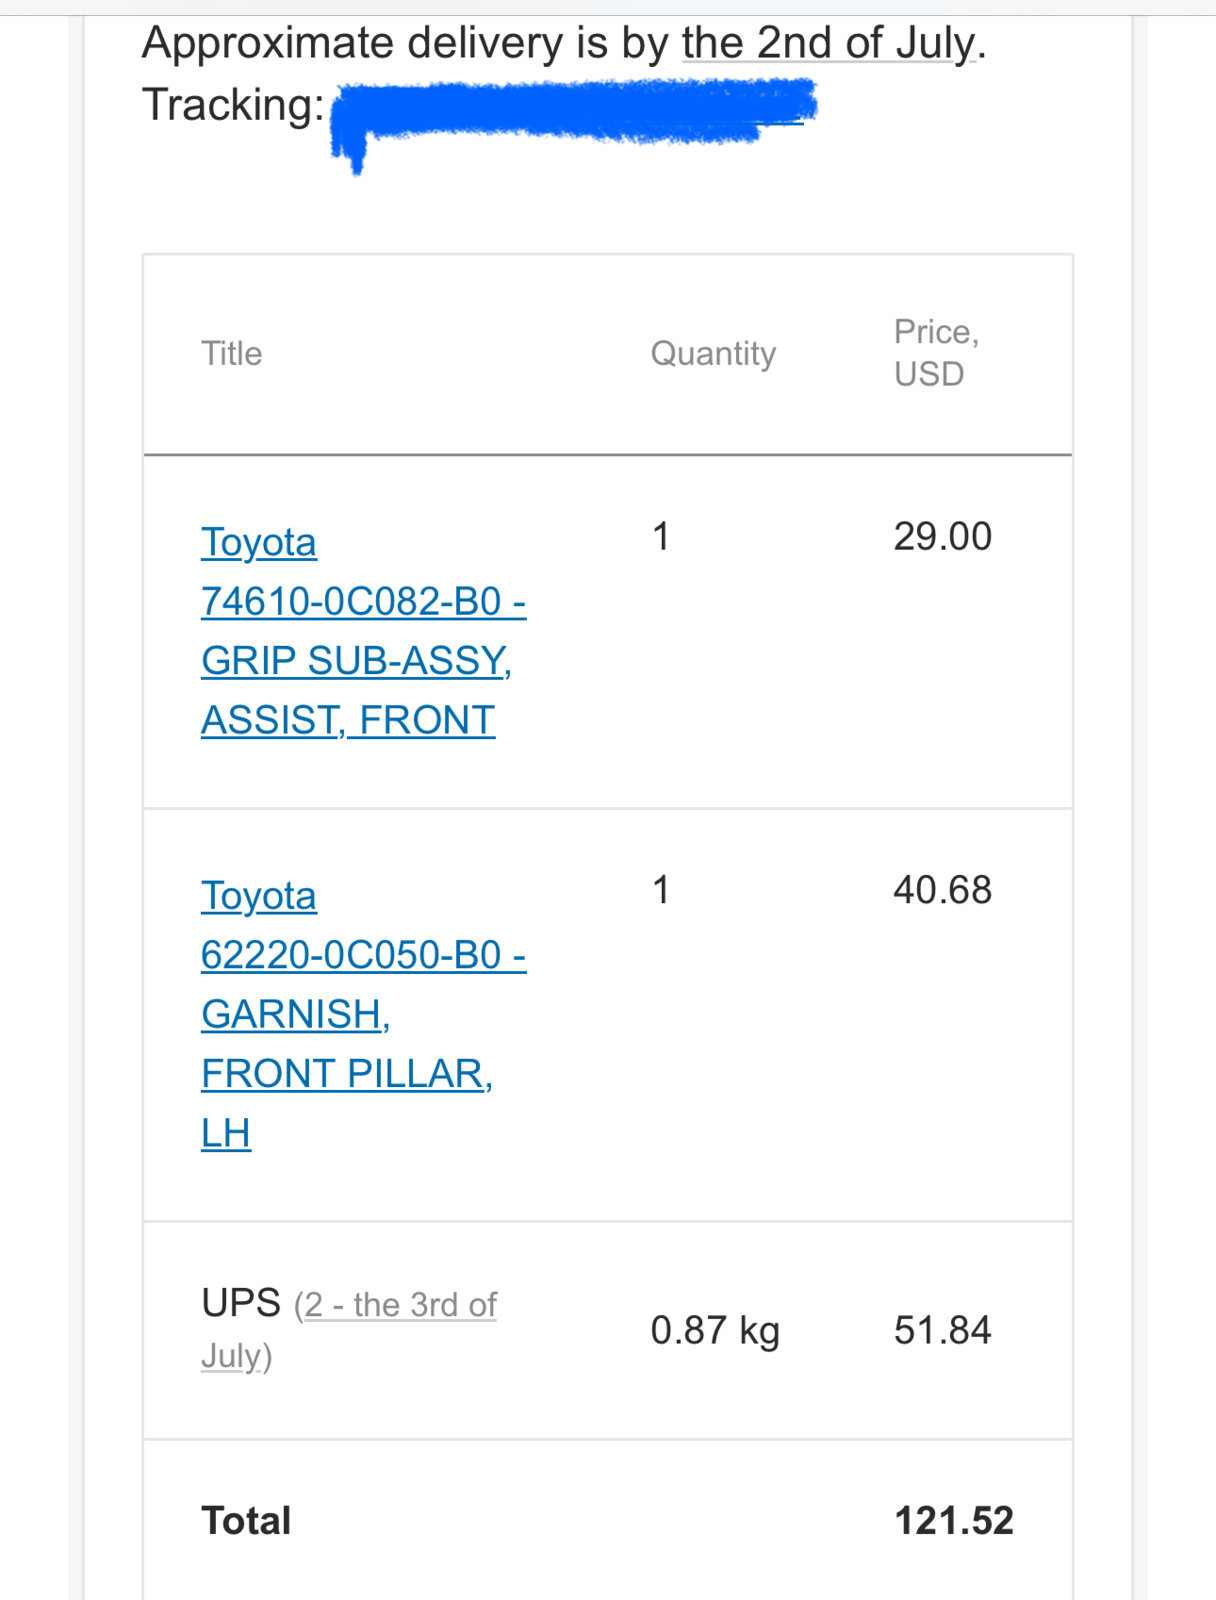Click the LH line of garnish link
Screen dimensions: 1216x1600
pos(226,1133)
